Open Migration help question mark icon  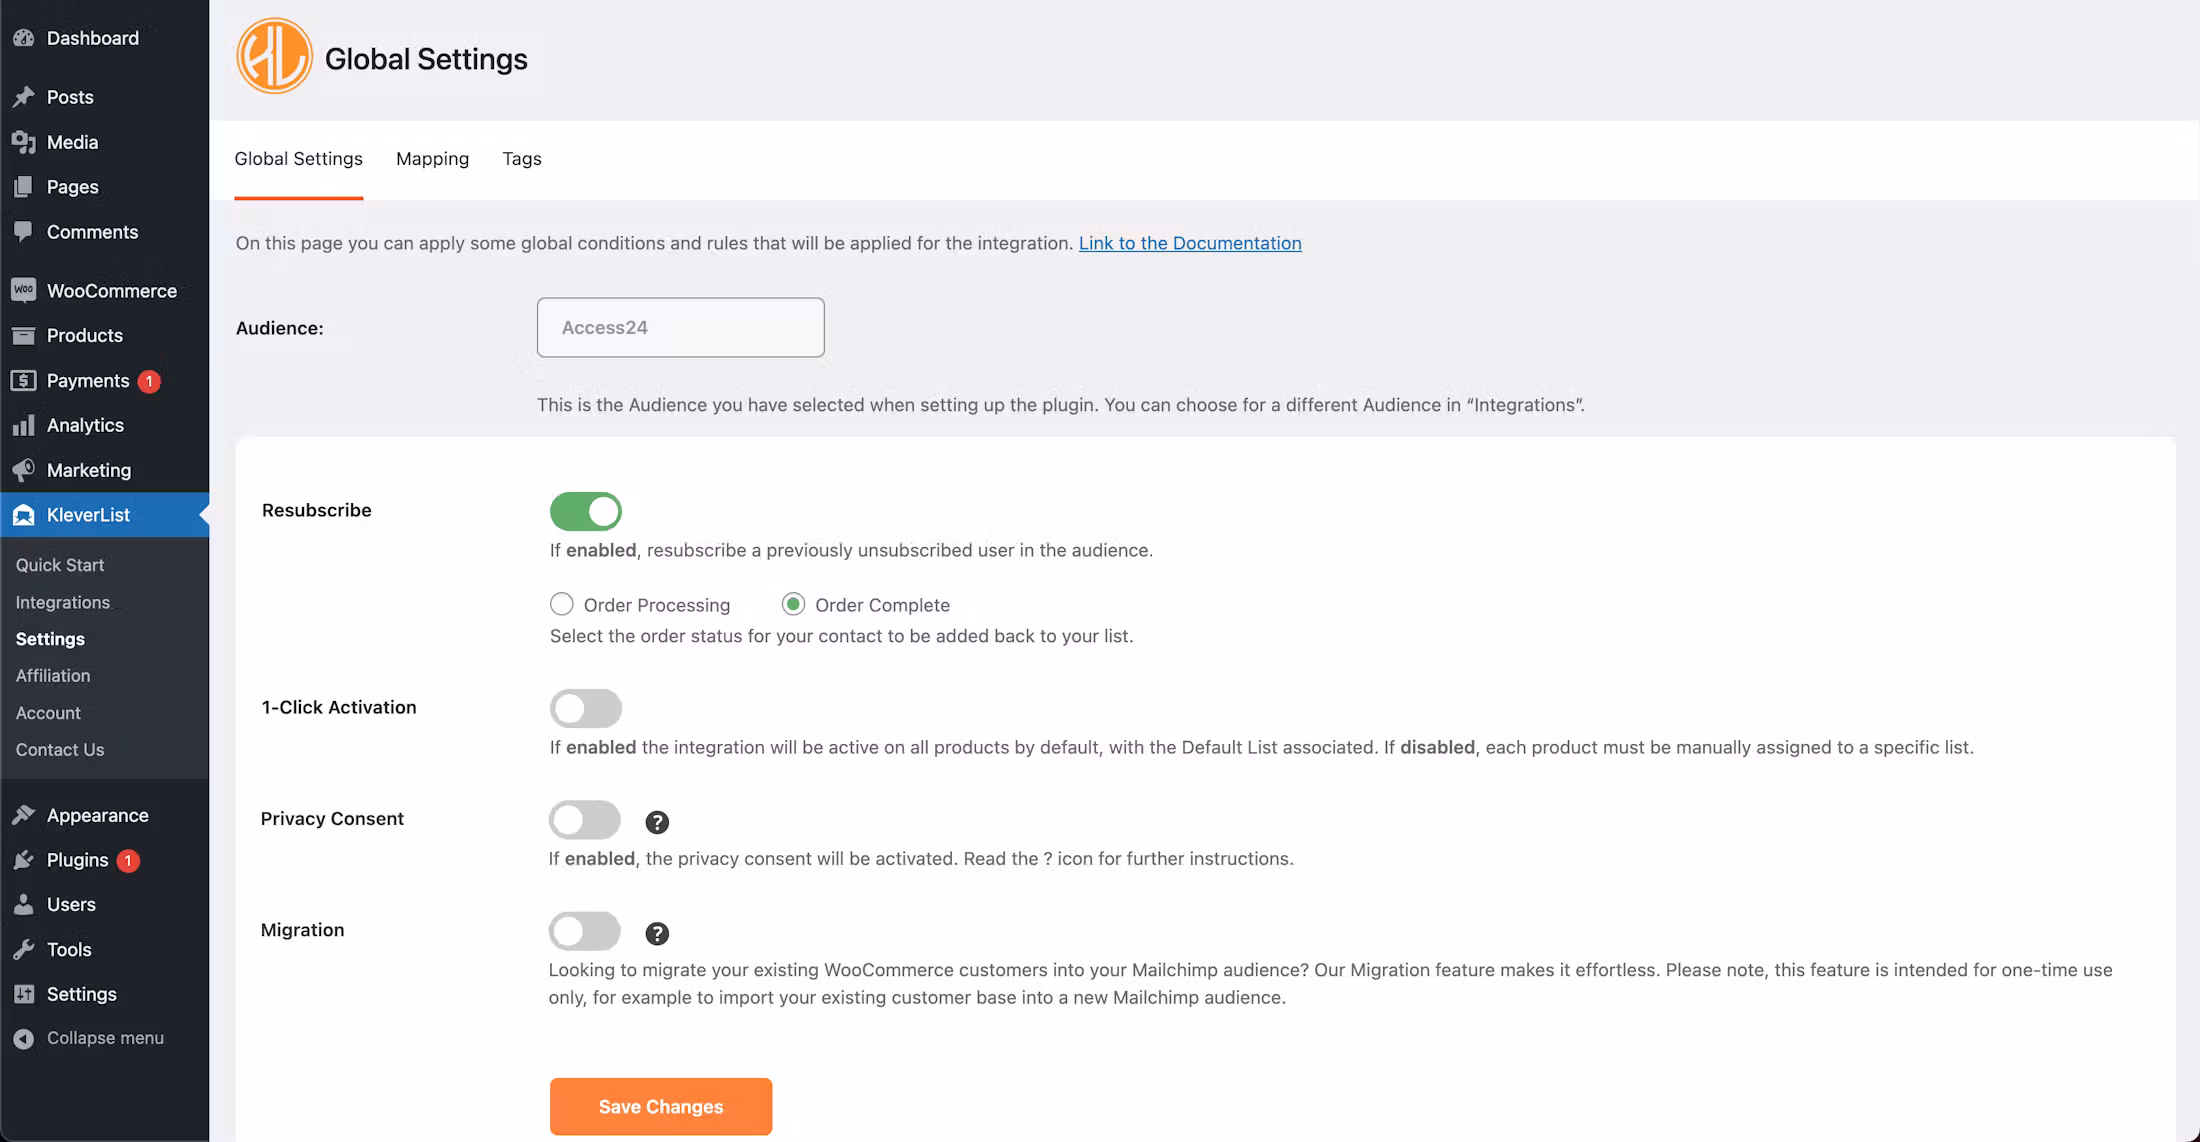click(x=657, y=933)
